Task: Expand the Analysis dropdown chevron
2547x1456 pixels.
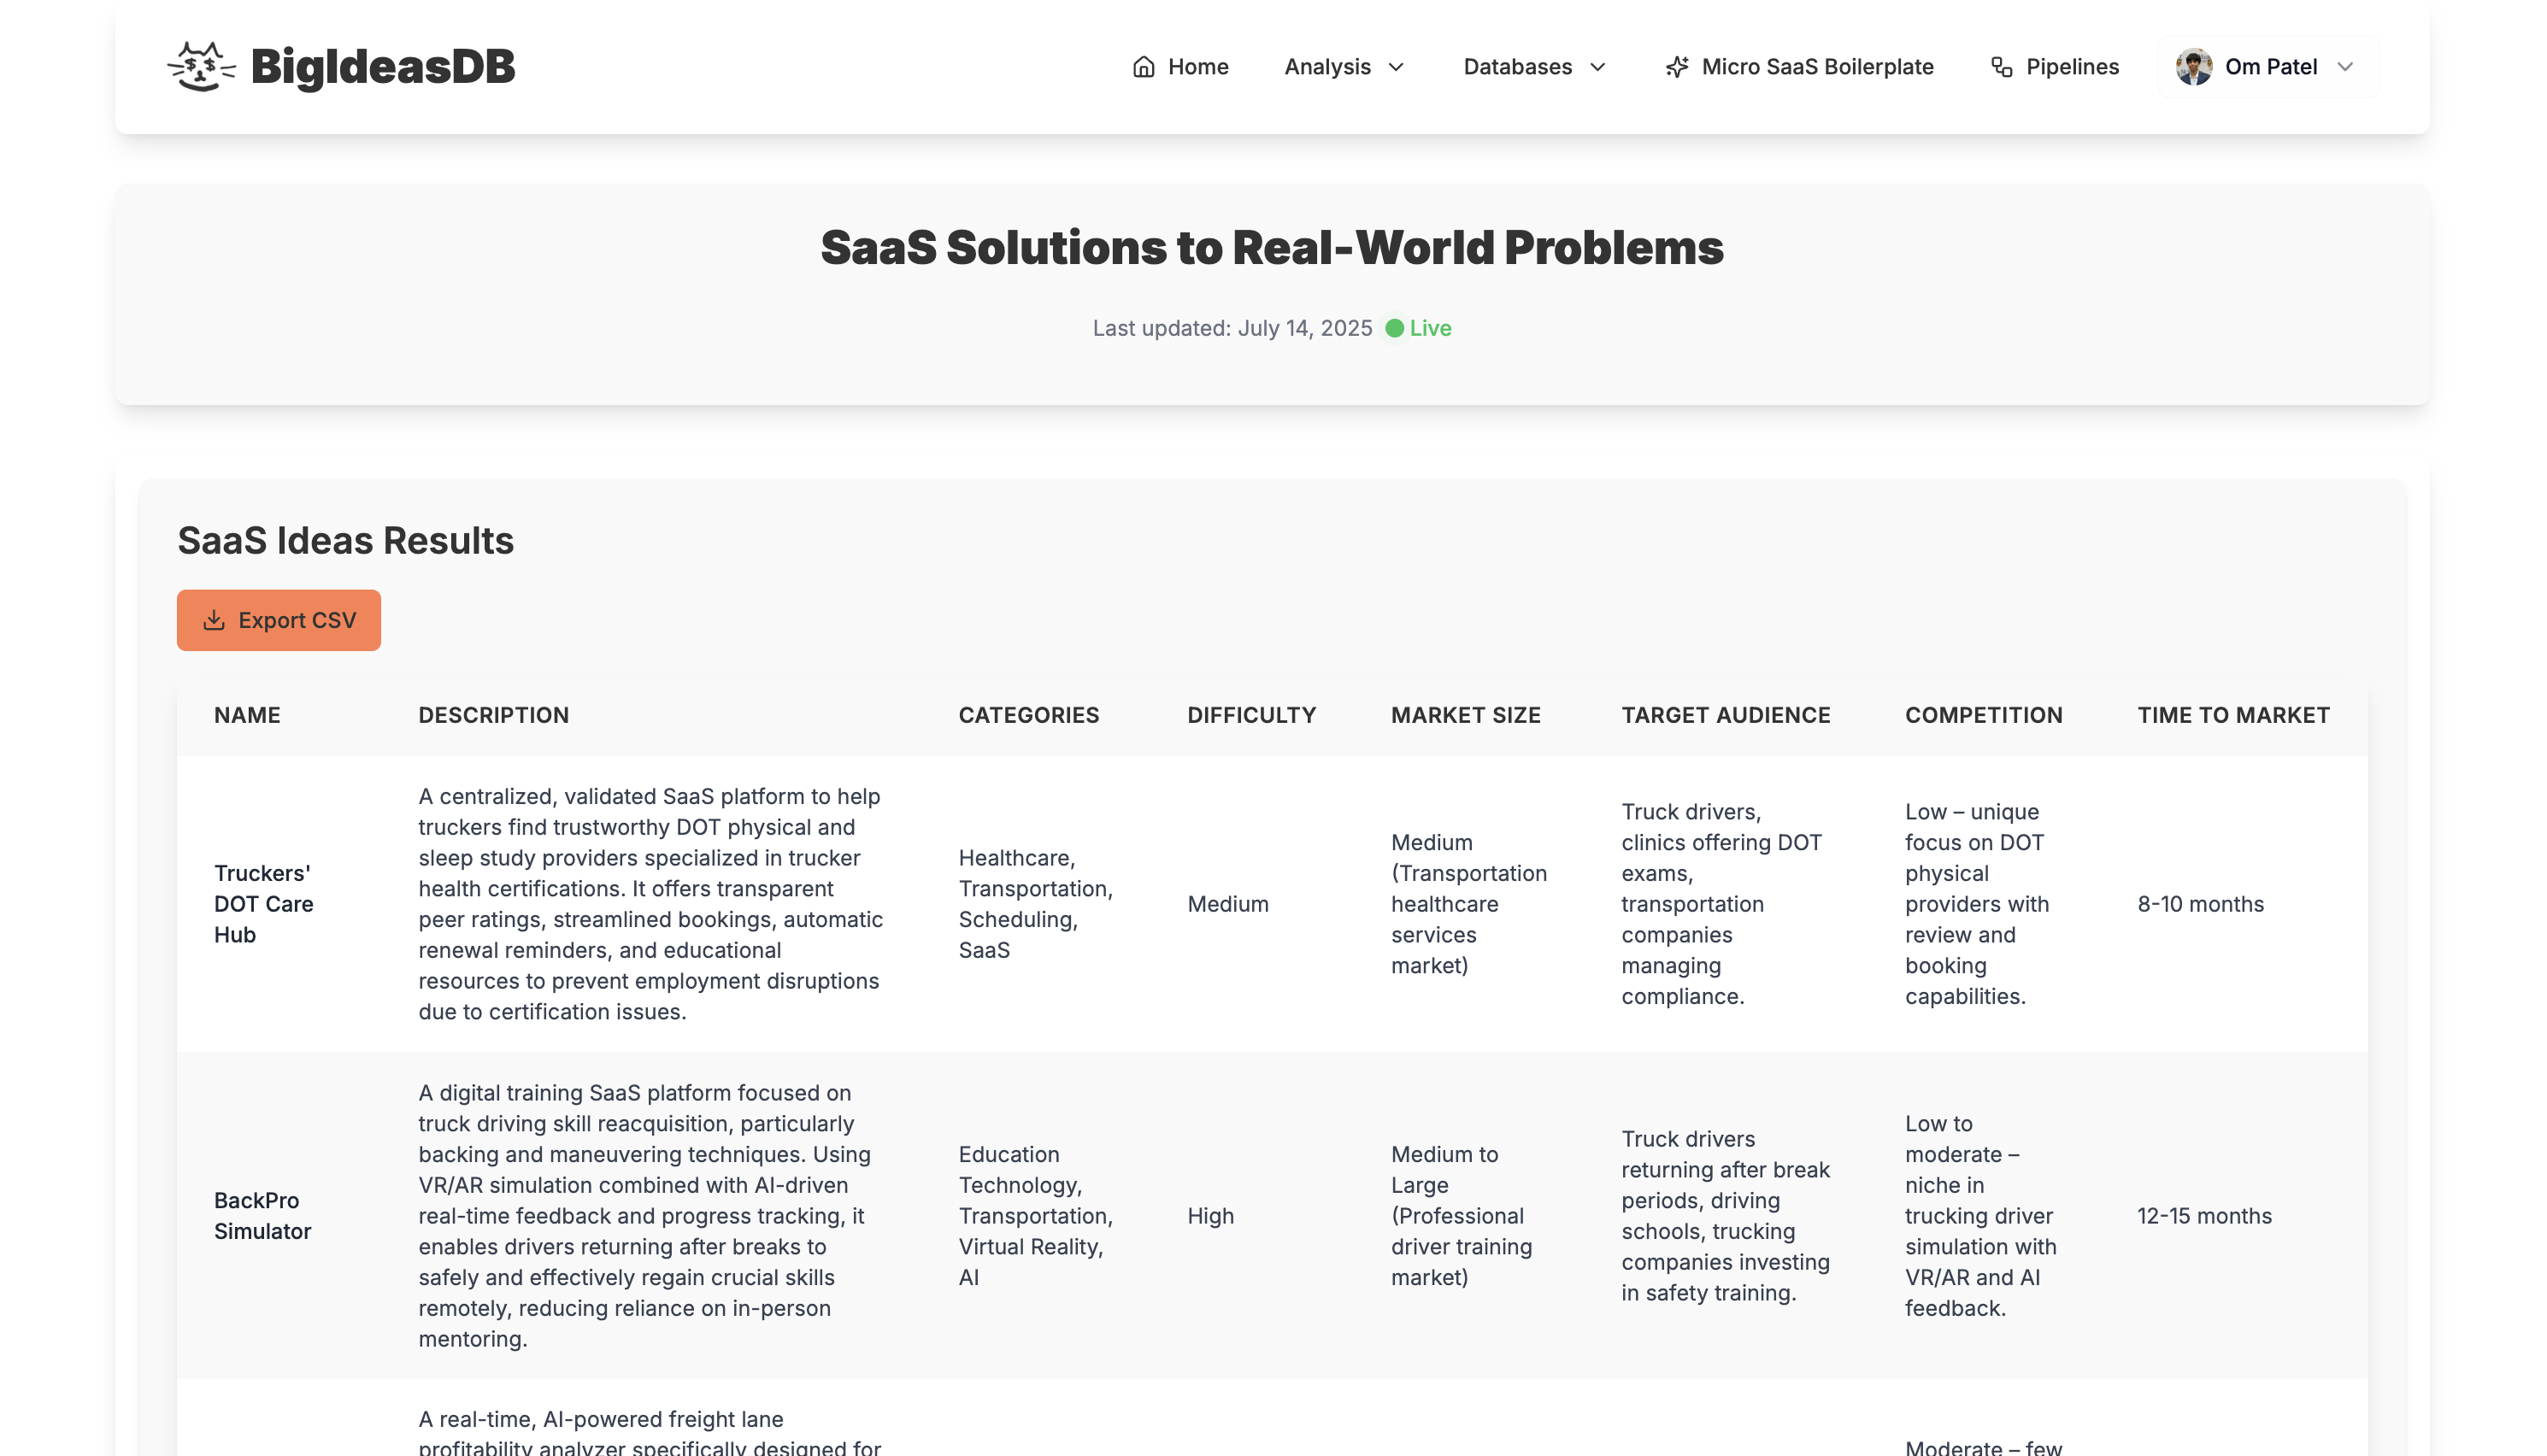Action: (x=1396, y=67)
